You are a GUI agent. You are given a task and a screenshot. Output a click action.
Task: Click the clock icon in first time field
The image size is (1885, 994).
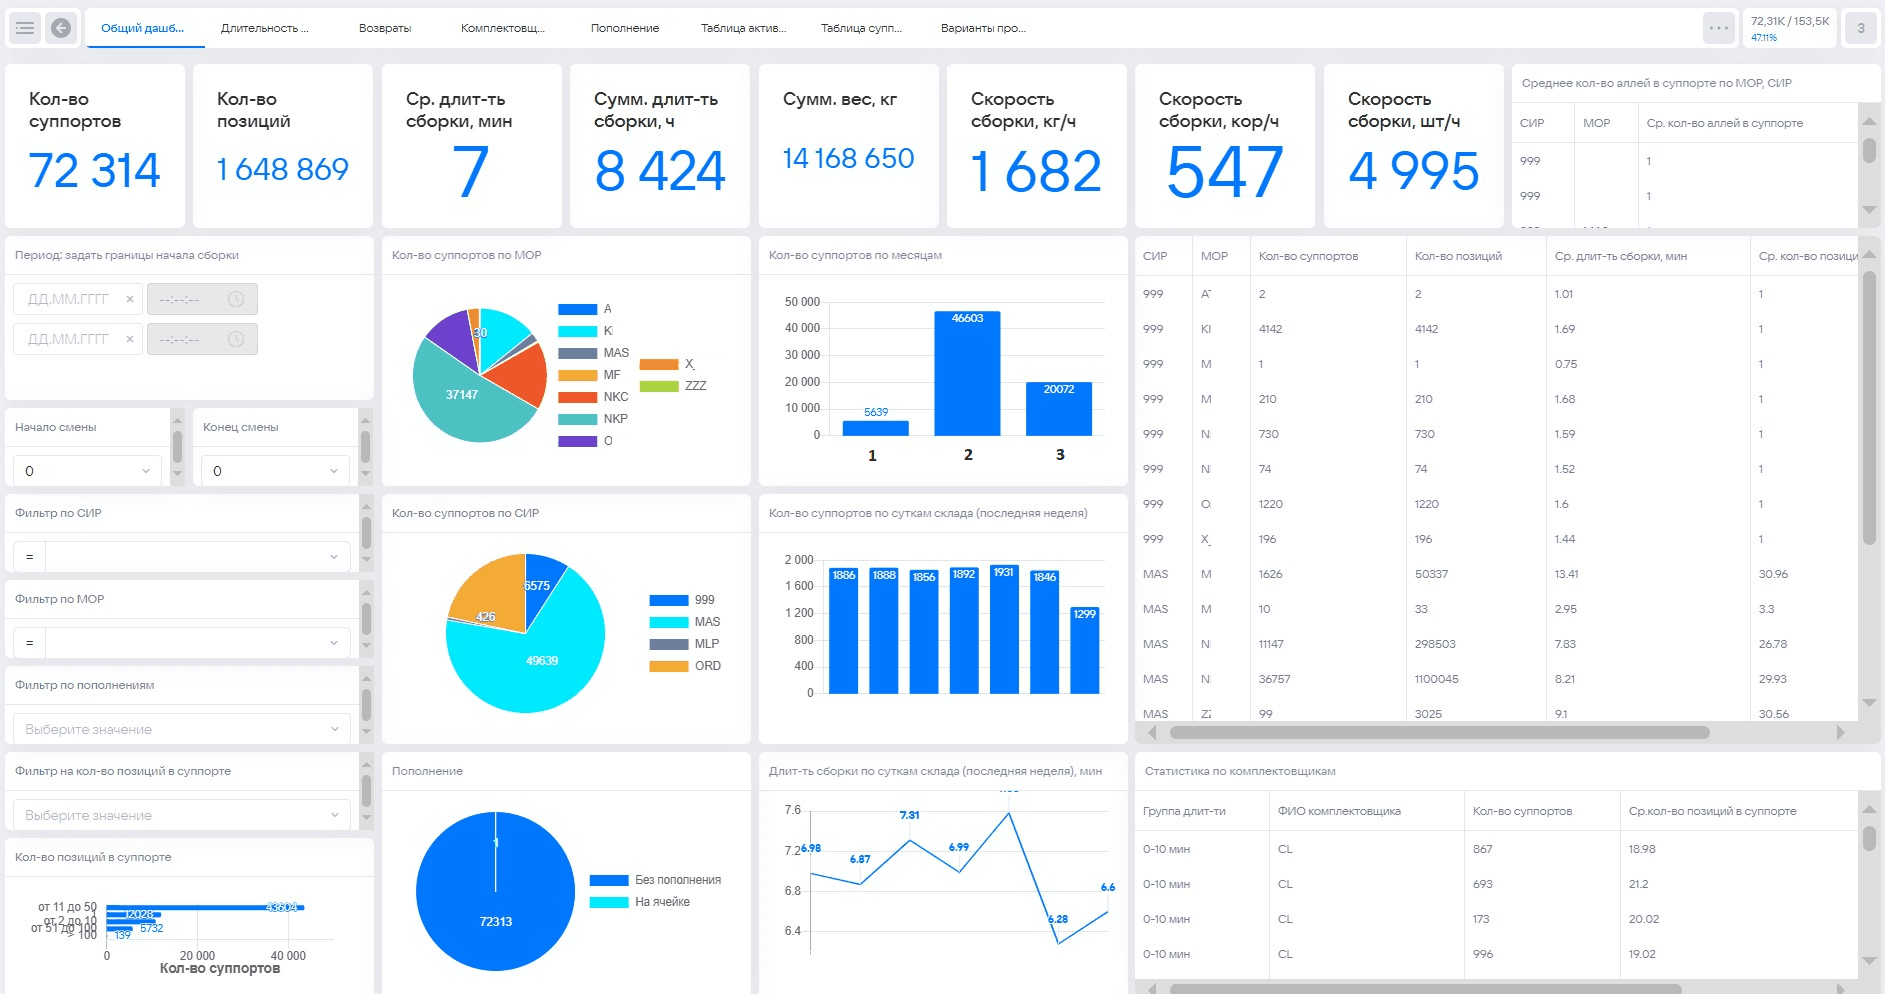pyautogui.click(x=236, y=299)
